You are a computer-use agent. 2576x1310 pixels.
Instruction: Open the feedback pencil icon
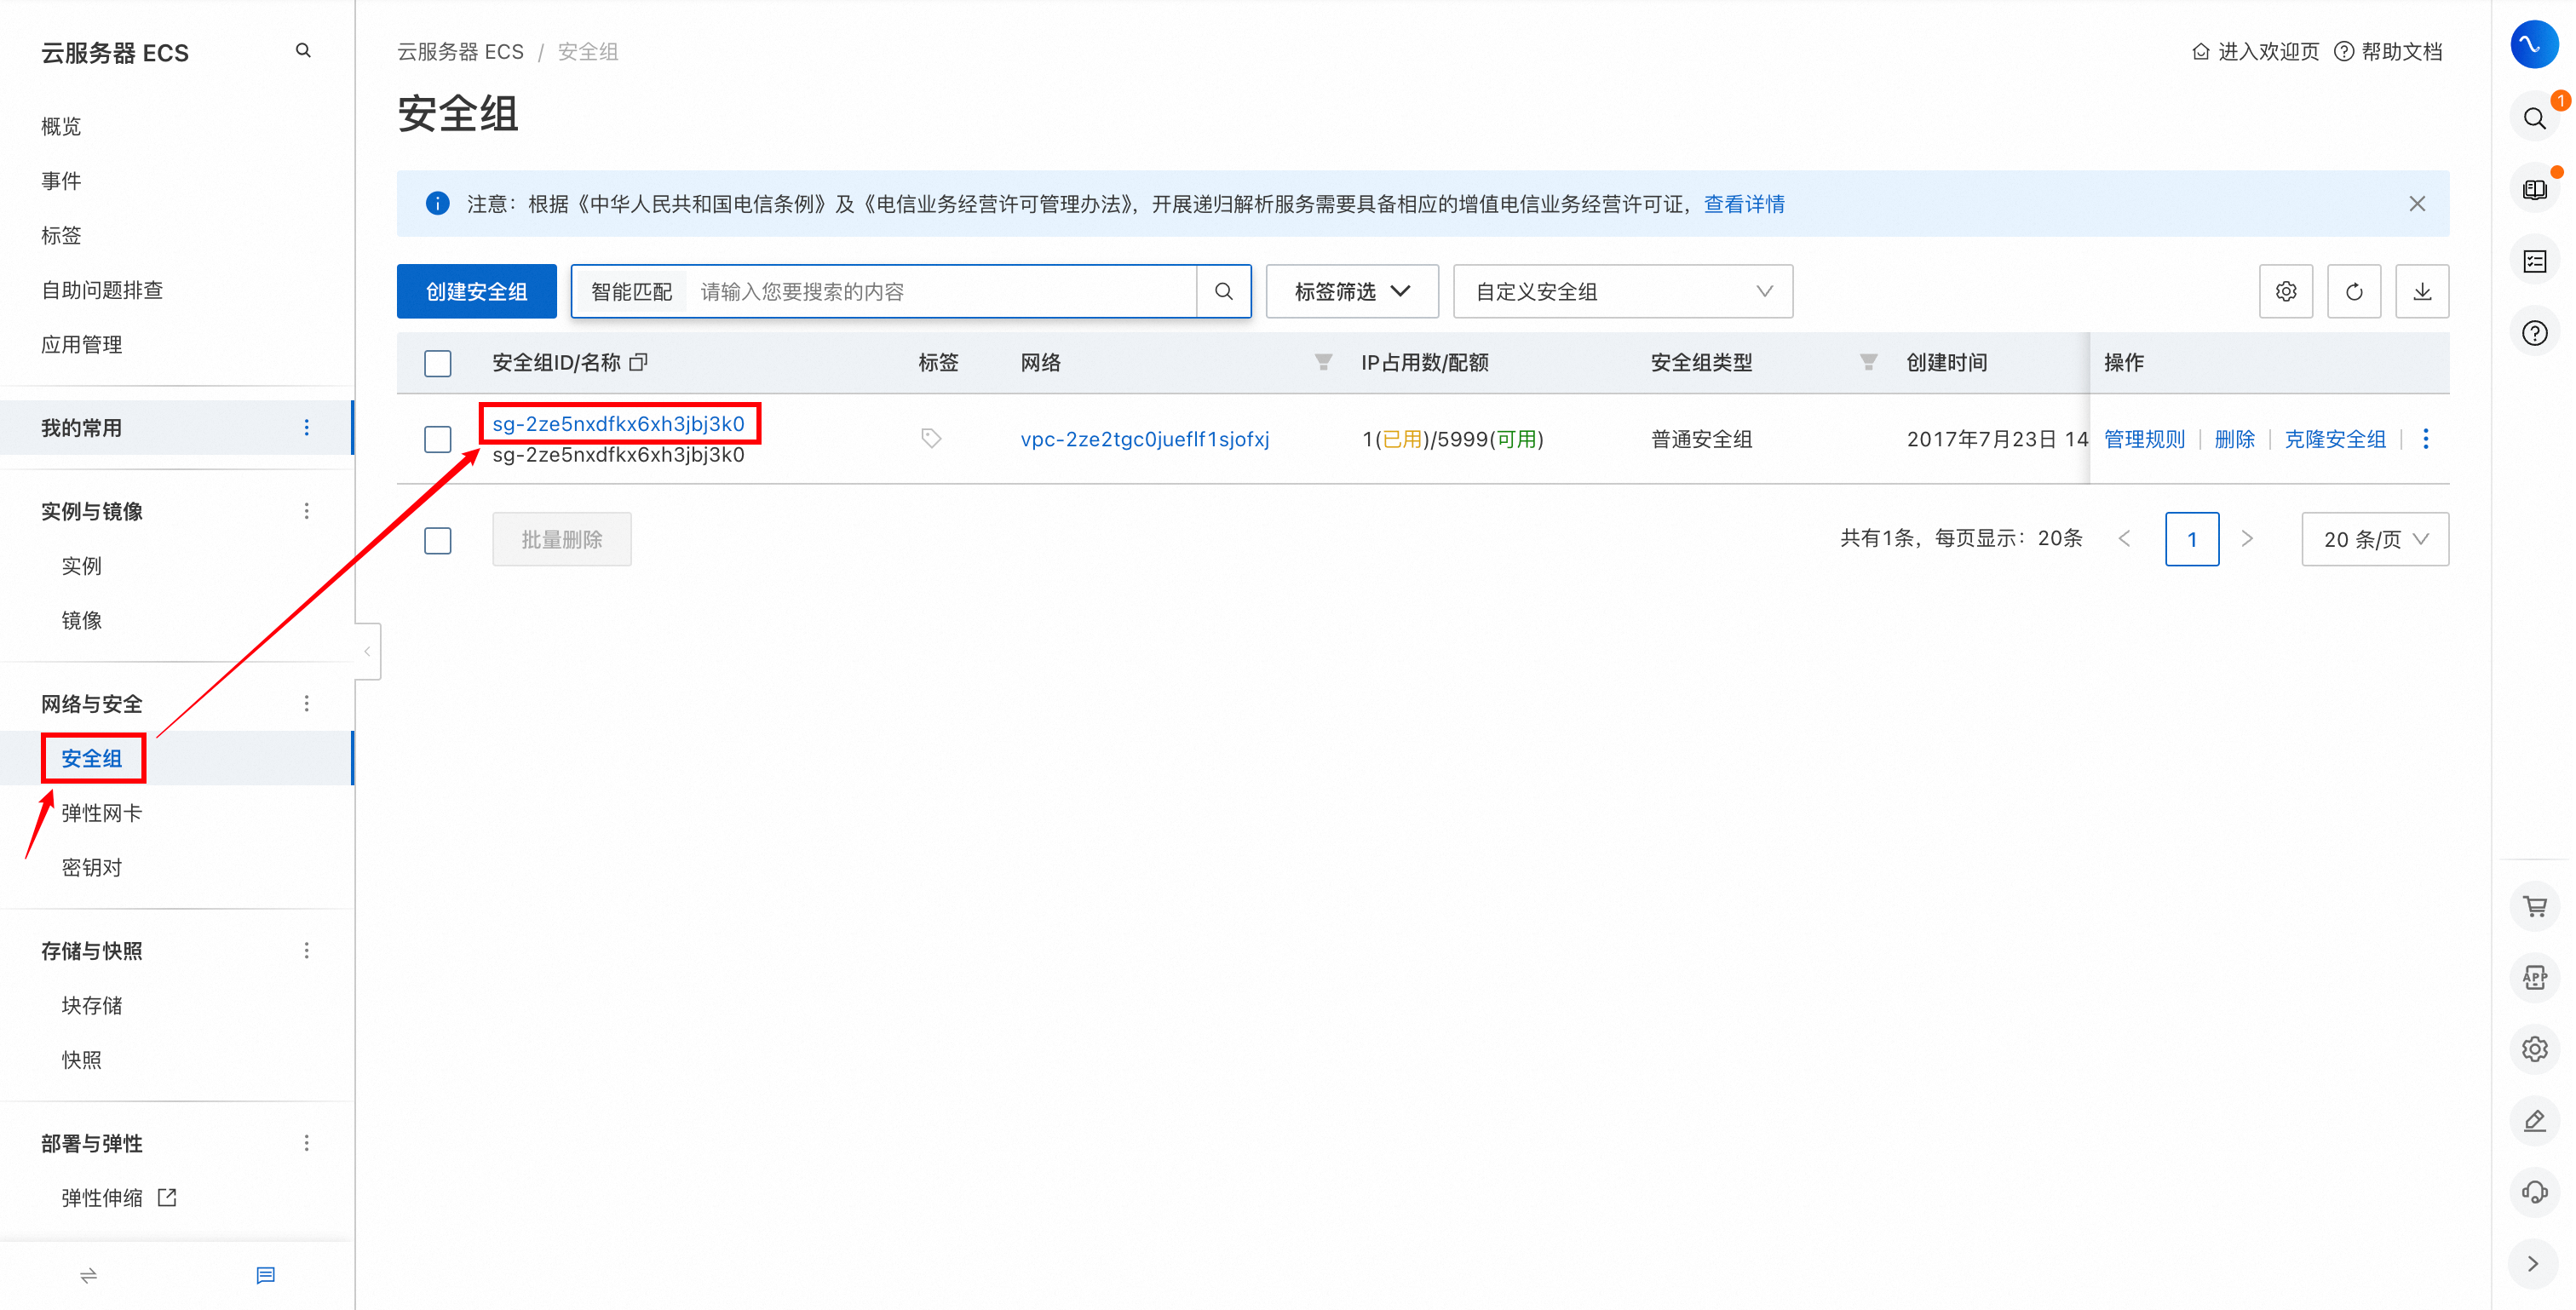pos(2533,1121)
